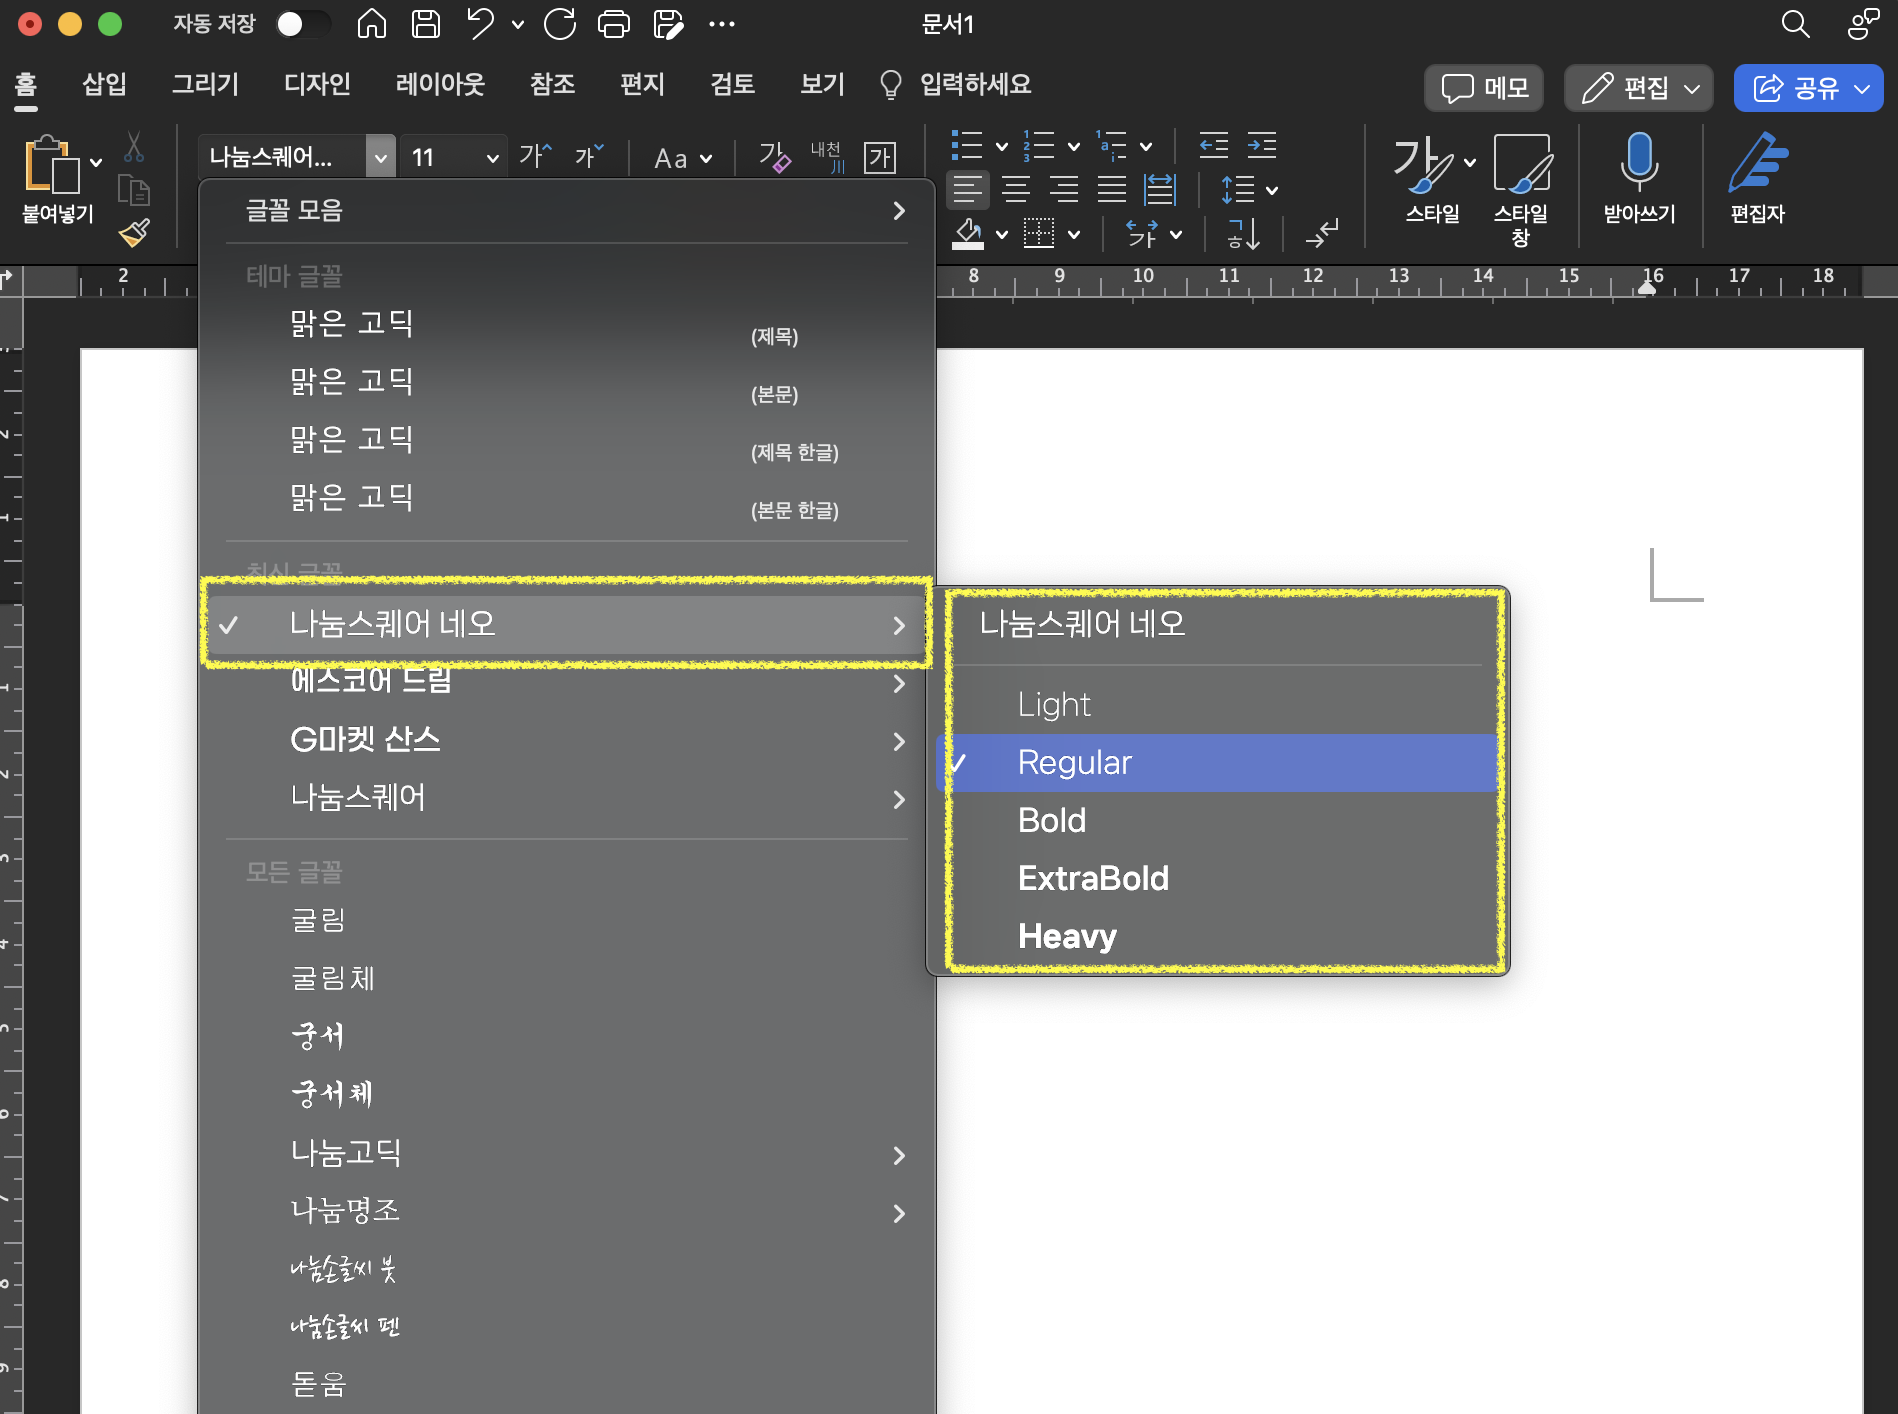Center align the text
The width and height of the screenshot is (1898, 1414).
(x=1015, y=189)
